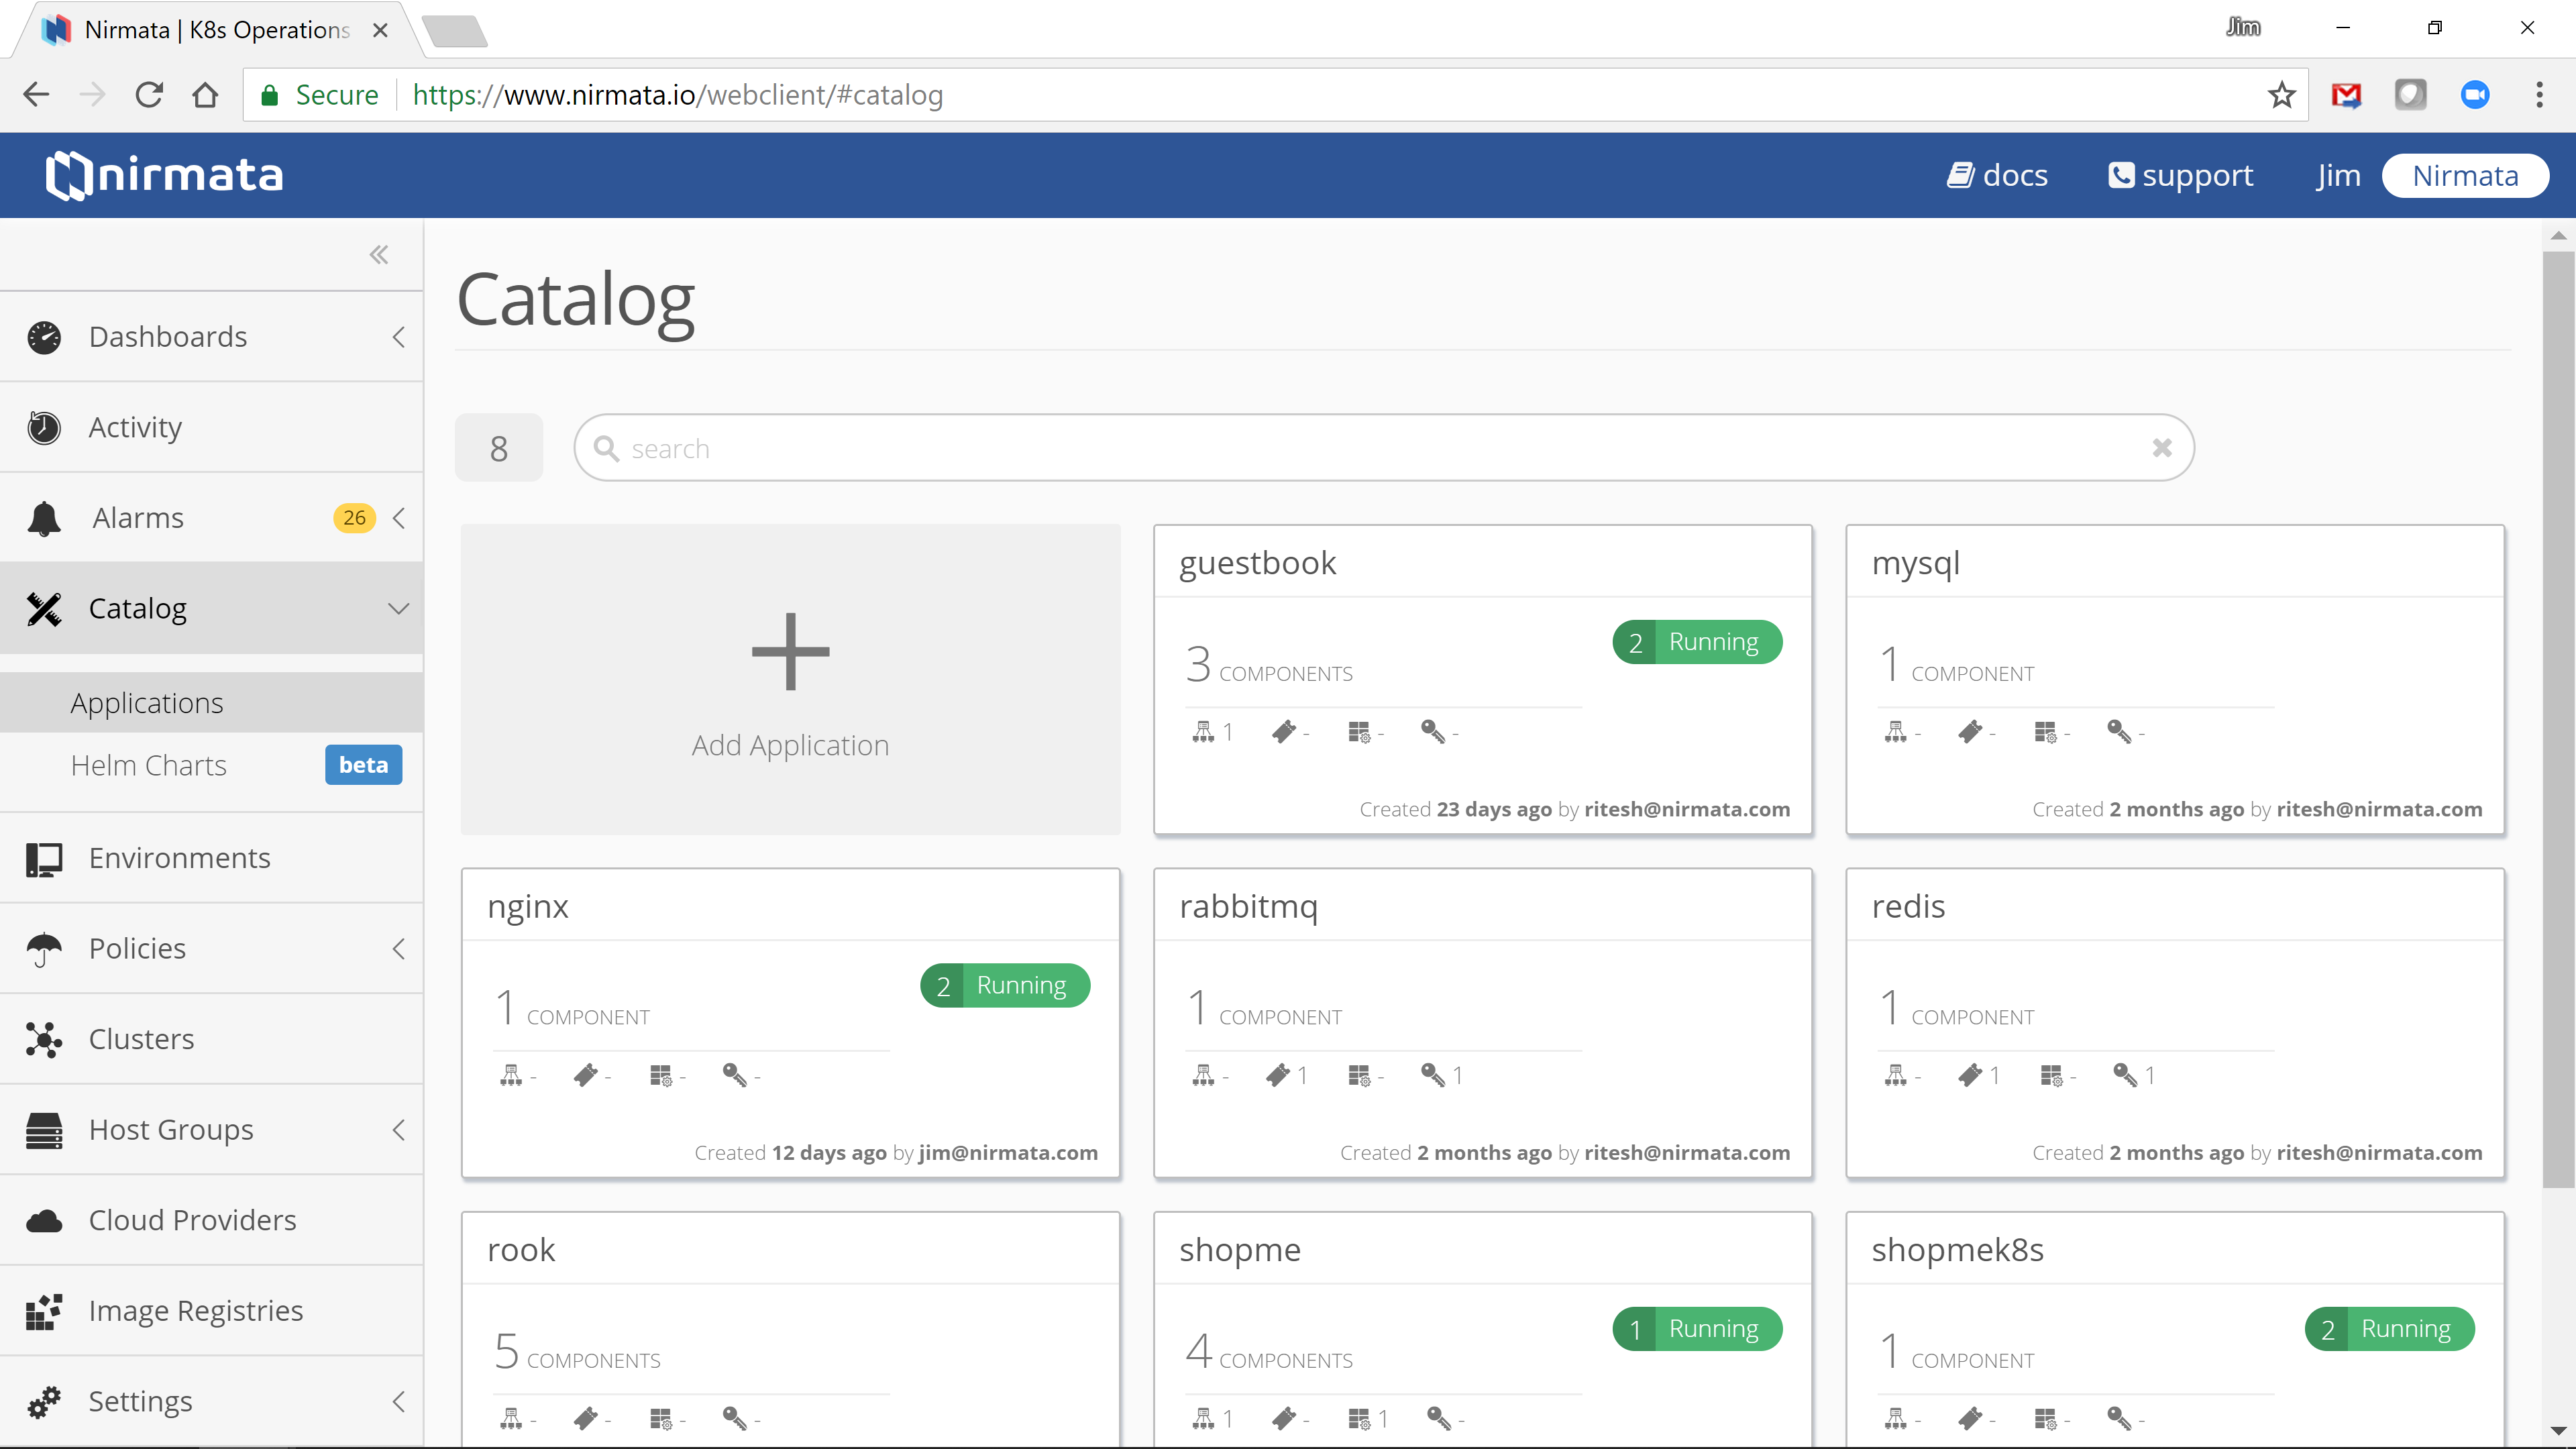Open the support link
The width and height of the screenshot is (2576, 1449).
pyautogui.click(x=2180, y=176)
